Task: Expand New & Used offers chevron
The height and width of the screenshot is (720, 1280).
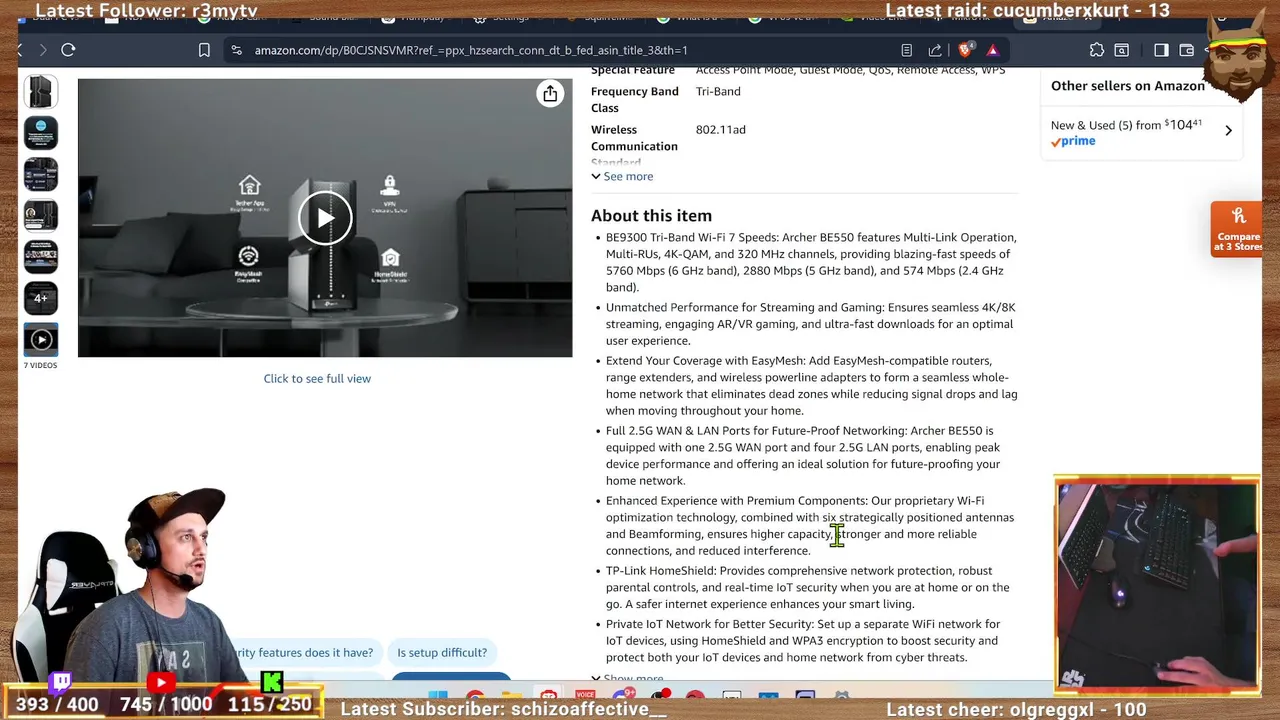Action: 1228,131
